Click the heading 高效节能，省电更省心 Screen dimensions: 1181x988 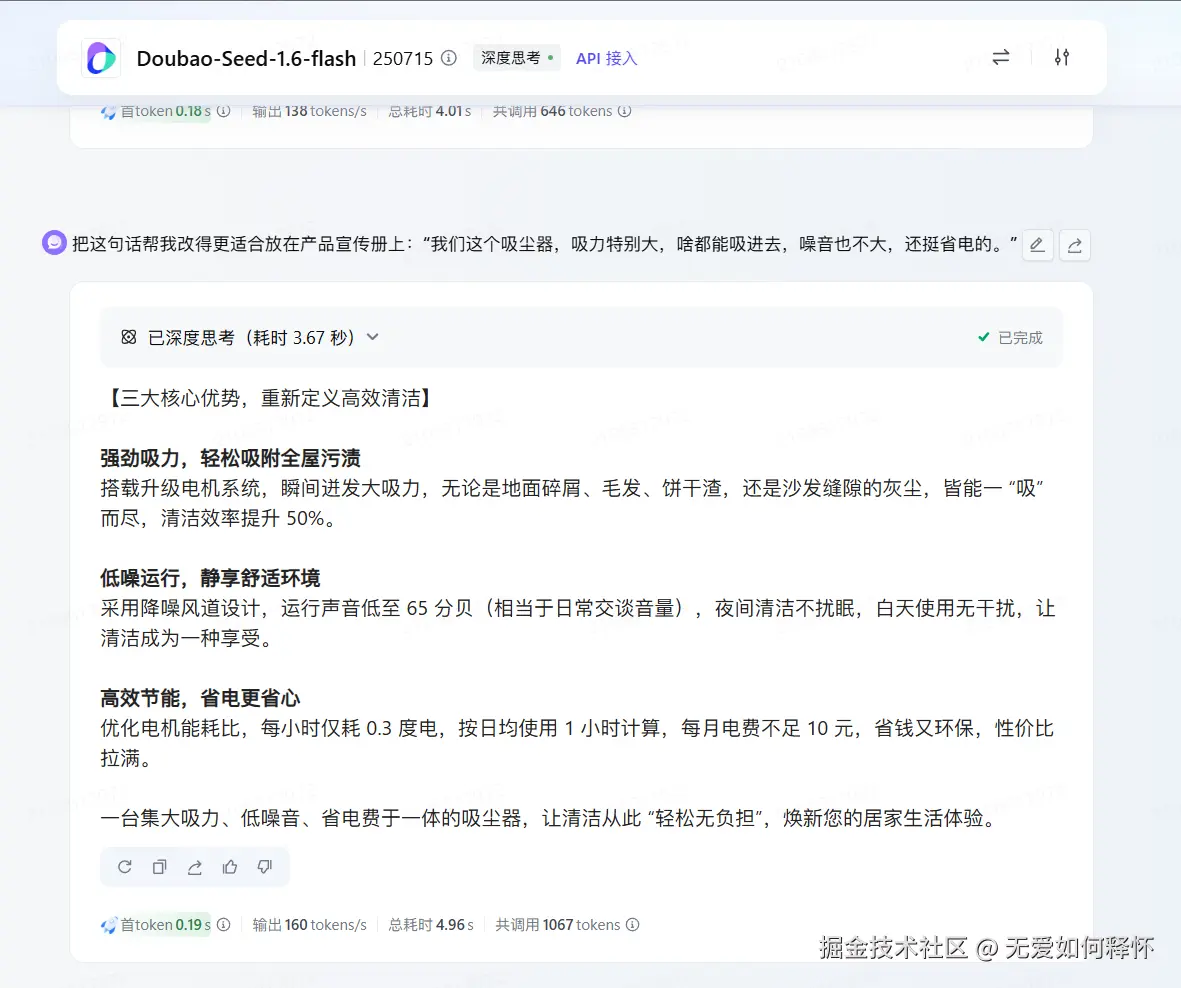point(200,698)
